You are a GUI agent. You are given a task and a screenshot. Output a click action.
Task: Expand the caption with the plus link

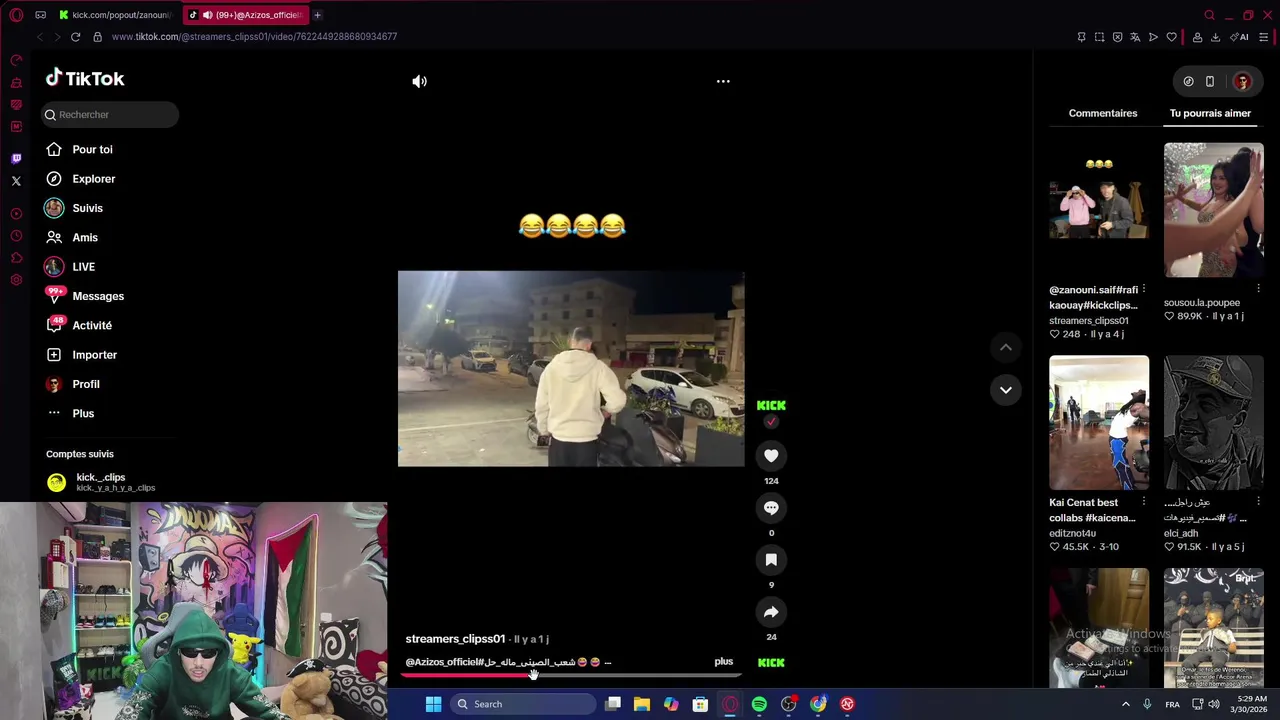(723, 662)
